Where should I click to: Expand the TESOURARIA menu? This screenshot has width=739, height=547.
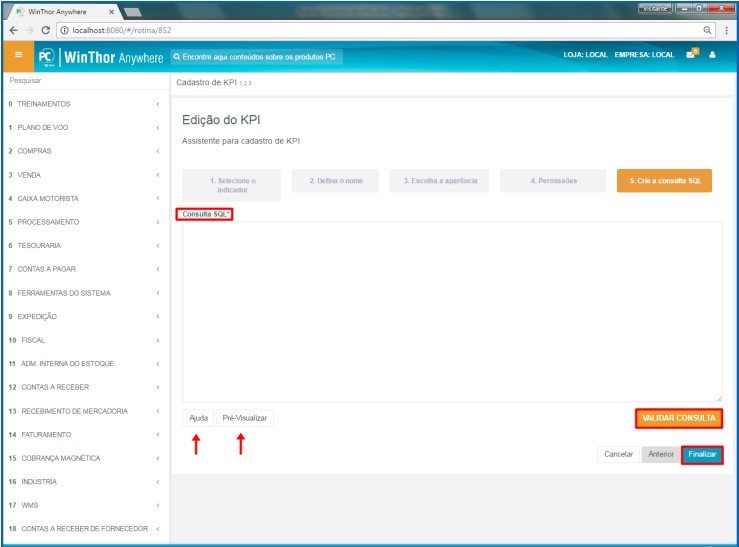[x=85, y=245]
